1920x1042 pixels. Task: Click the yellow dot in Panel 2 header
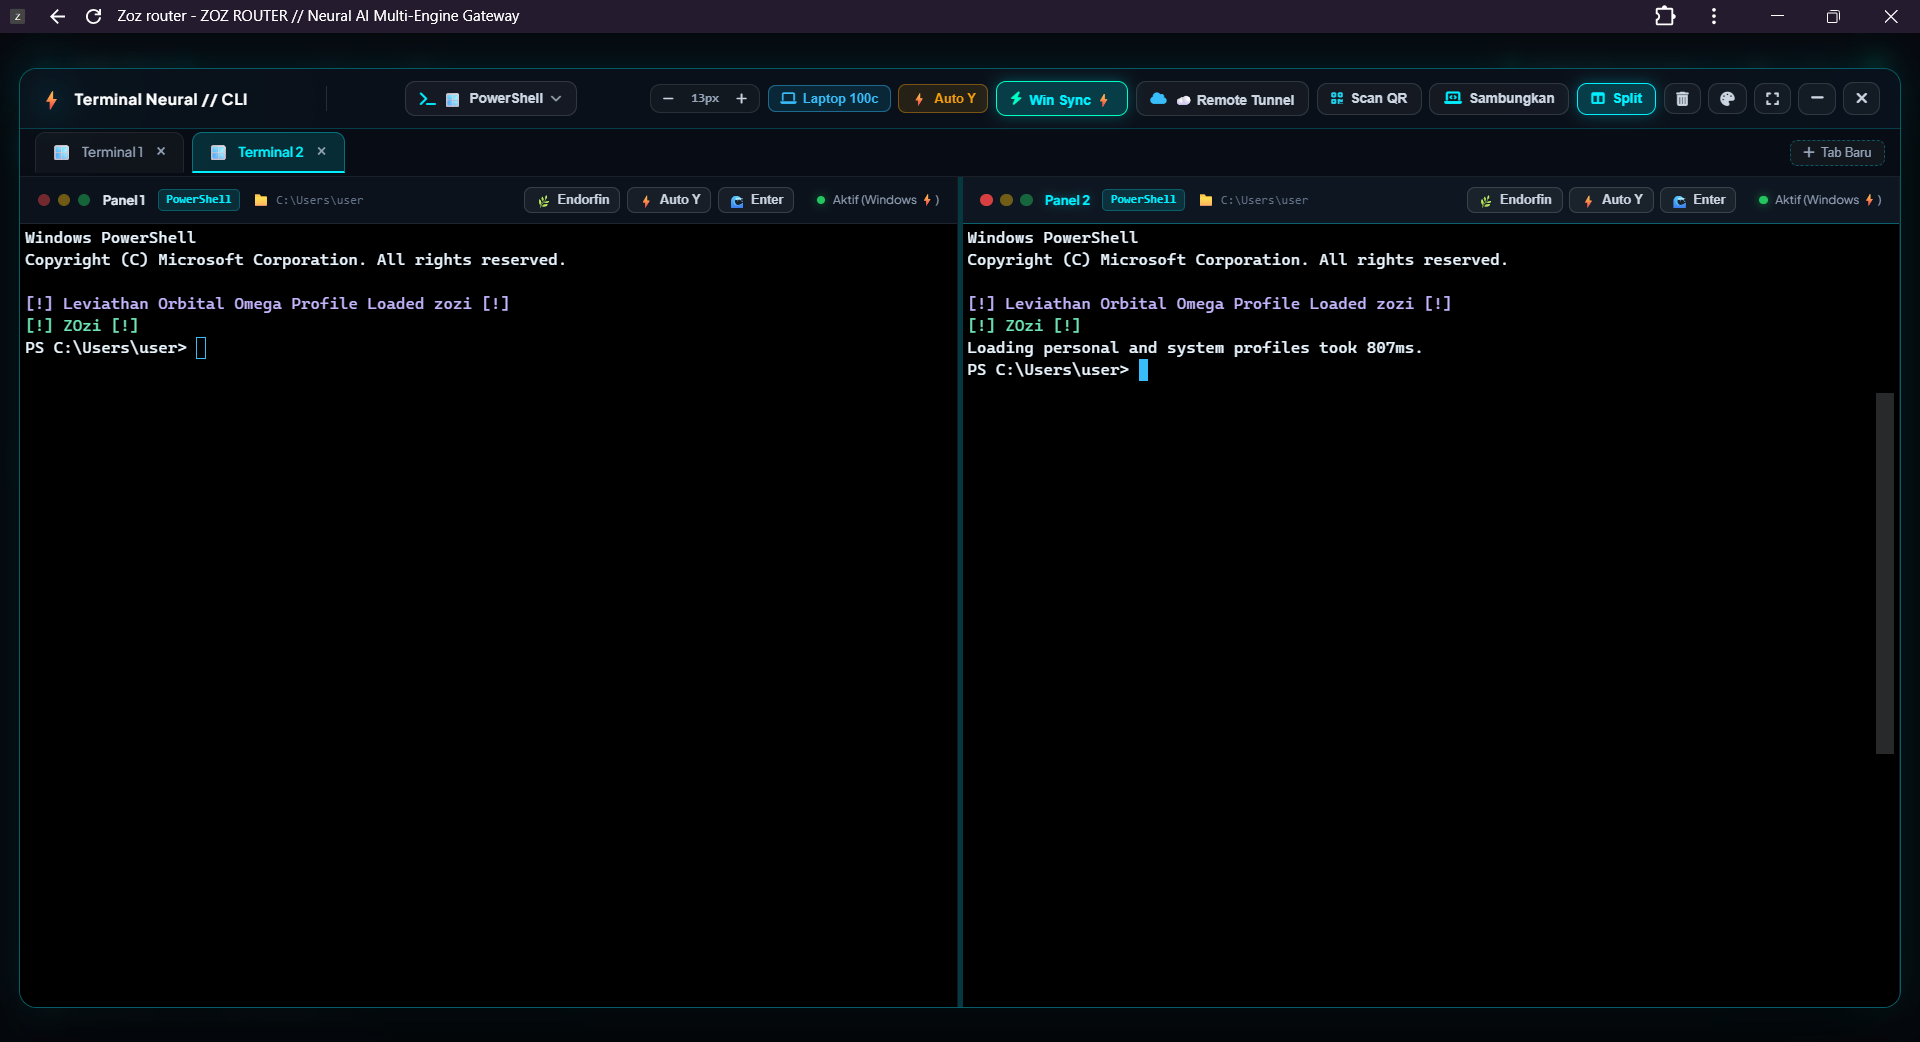click(1007, 200)
